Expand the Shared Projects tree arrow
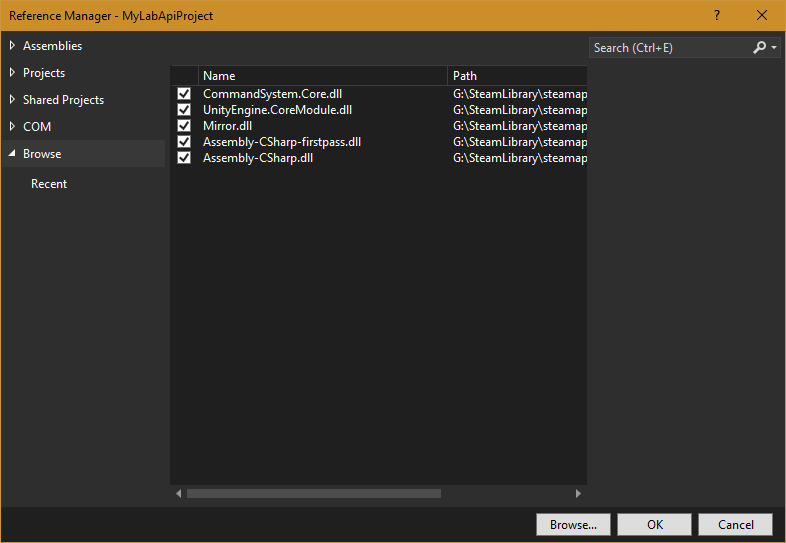This screenshot has height=543, width=786. (x=12, y=100)
